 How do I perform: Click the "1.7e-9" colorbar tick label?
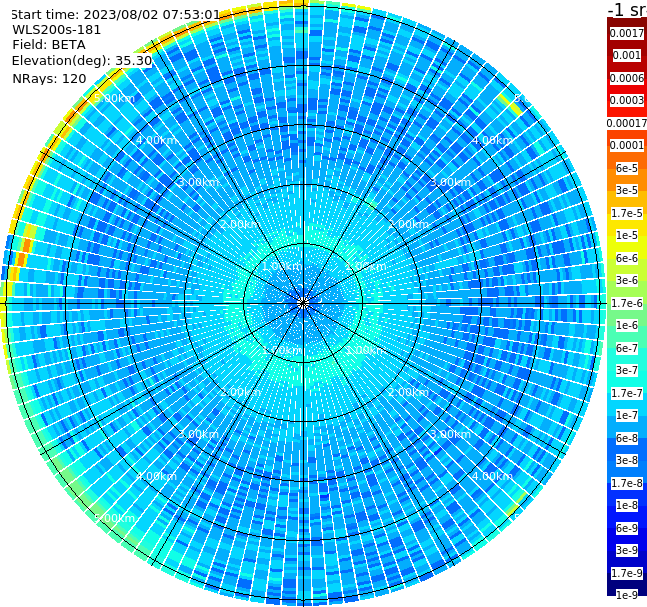coord(627,573)
